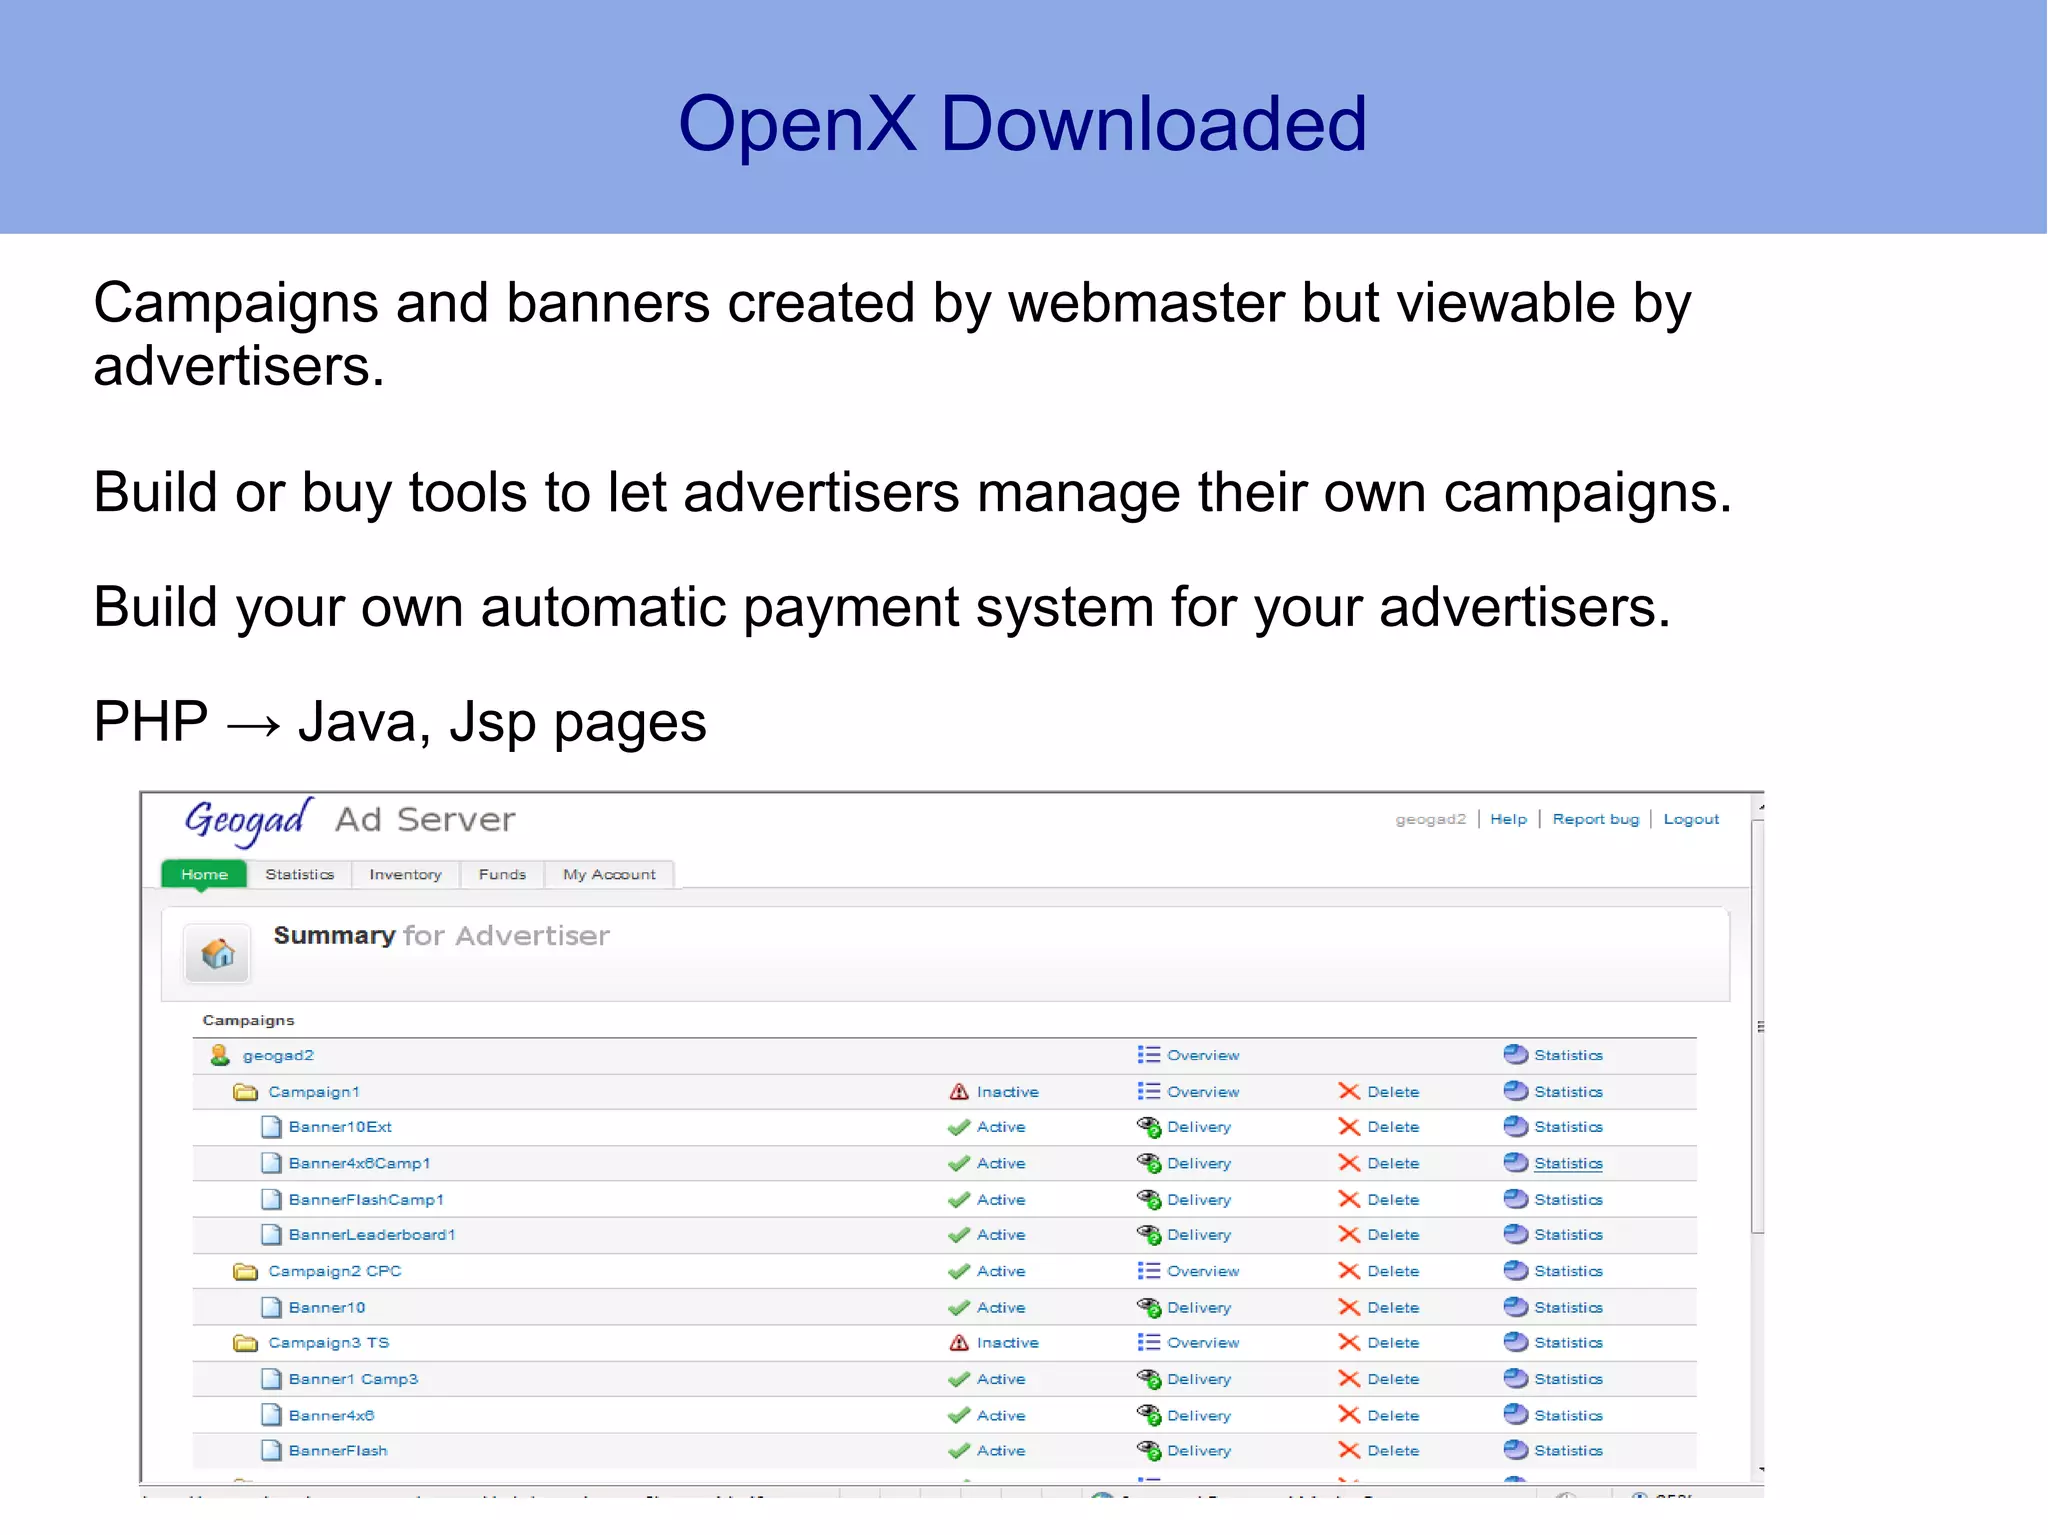The height and width of the screenshot is (1535, 2048).
Task: Click the scrollbar down arrow
Action: 1759,1471
